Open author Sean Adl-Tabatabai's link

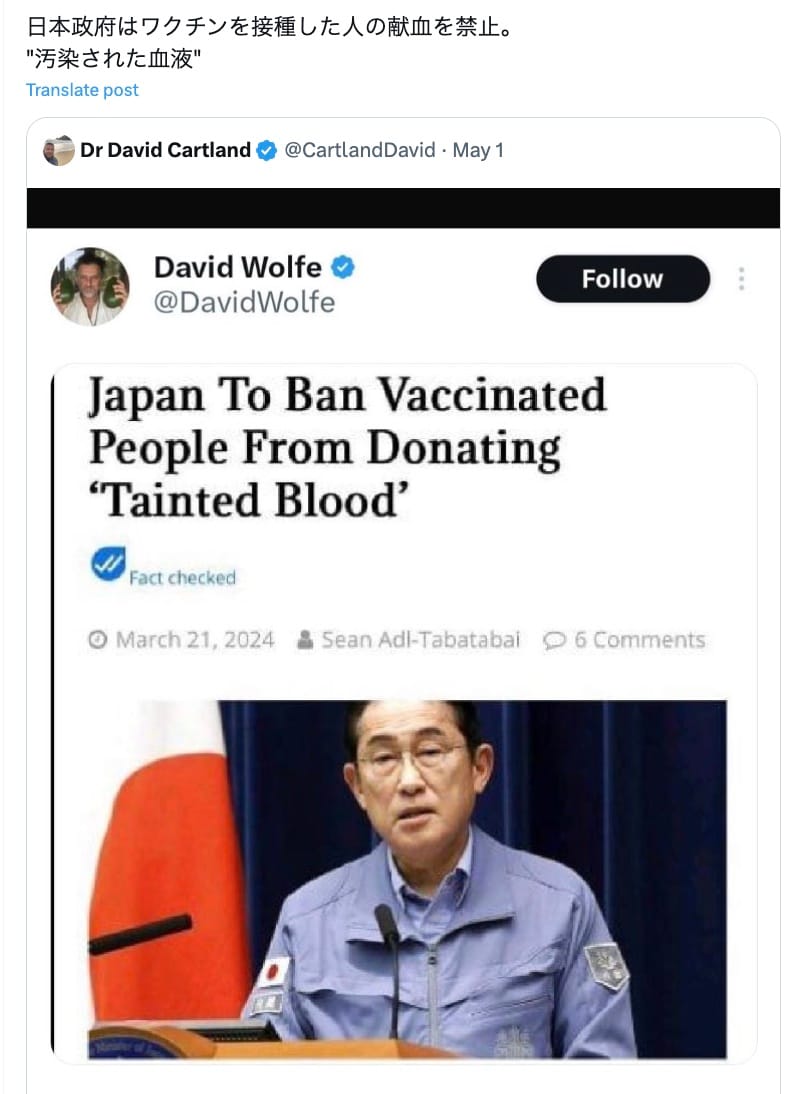point(420,640)
